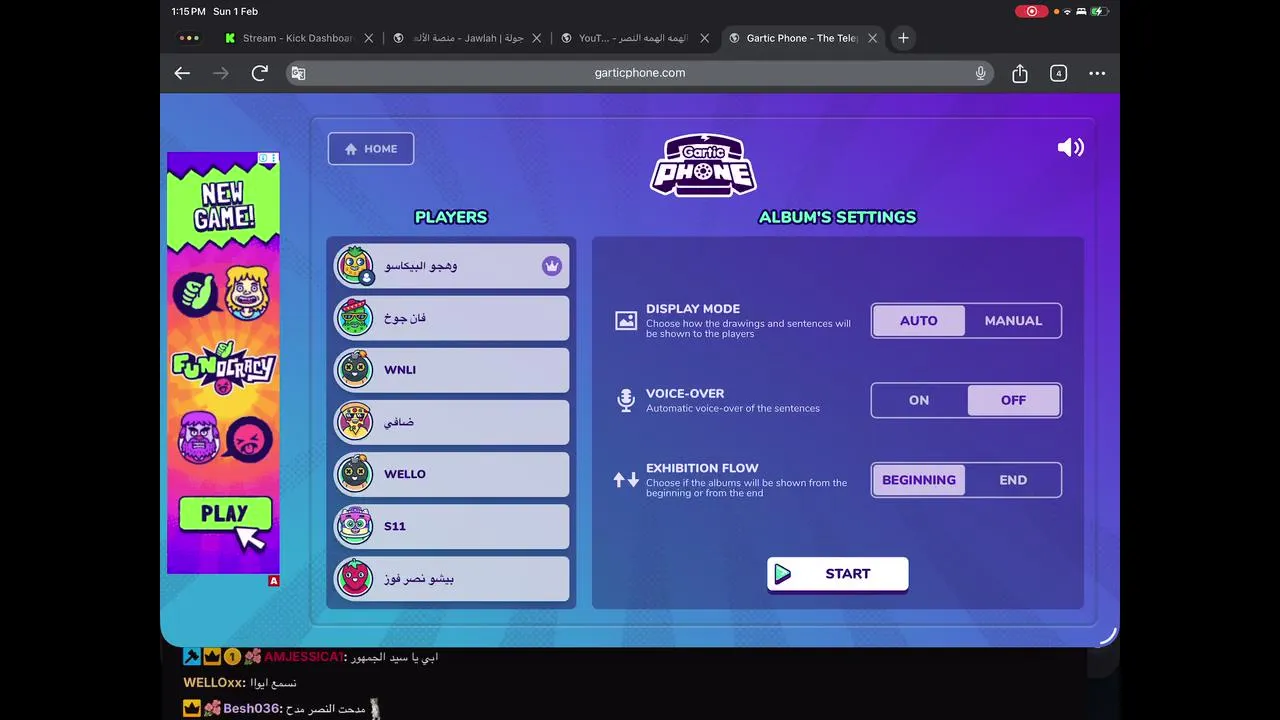The height and width of the screenshot is (720, 1280).
Task: Turn Voice-Over ON
Action: (919, 400)
